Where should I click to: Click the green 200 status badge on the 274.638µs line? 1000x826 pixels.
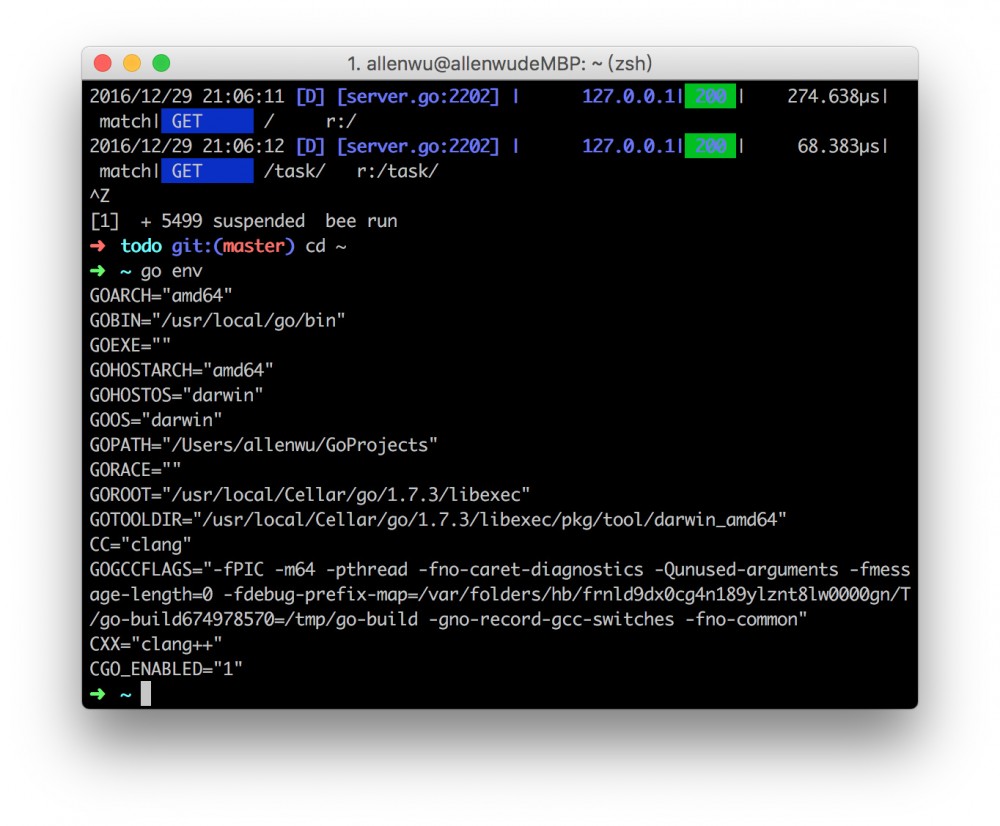[710, 96]
